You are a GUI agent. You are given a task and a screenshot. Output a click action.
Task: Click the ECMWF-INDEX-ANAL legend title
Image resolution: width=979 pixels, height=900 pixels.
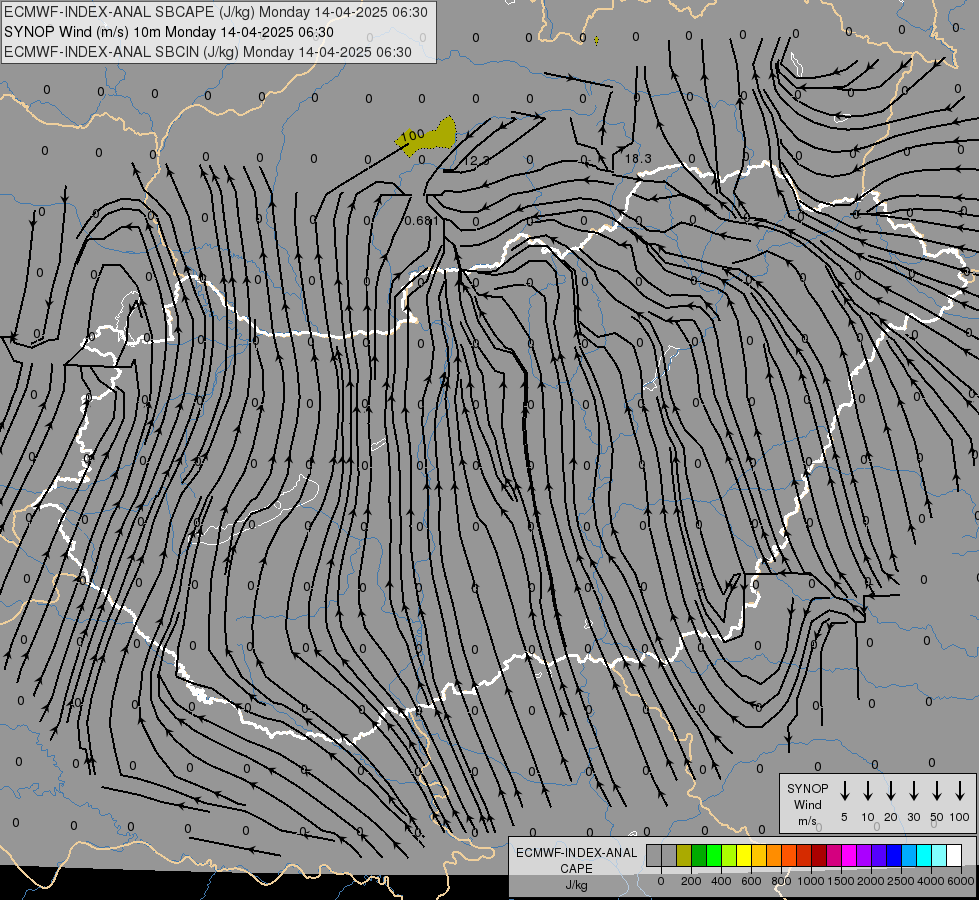(577, 853)
